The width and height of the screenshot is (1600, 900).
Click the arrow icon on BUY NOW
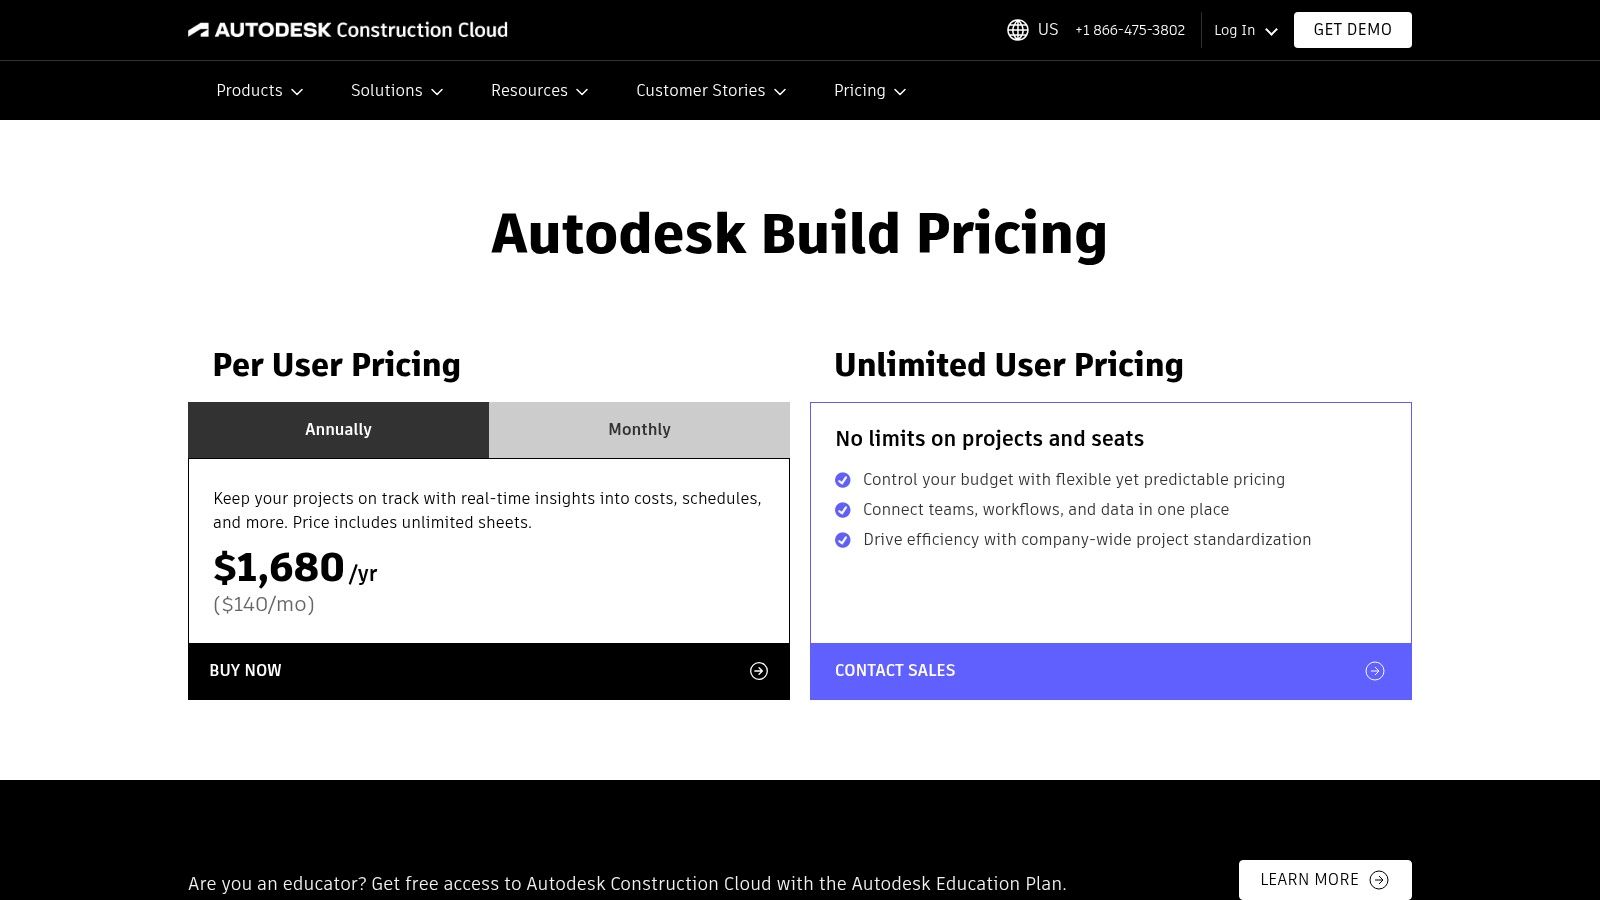click(x=761, y=671)
